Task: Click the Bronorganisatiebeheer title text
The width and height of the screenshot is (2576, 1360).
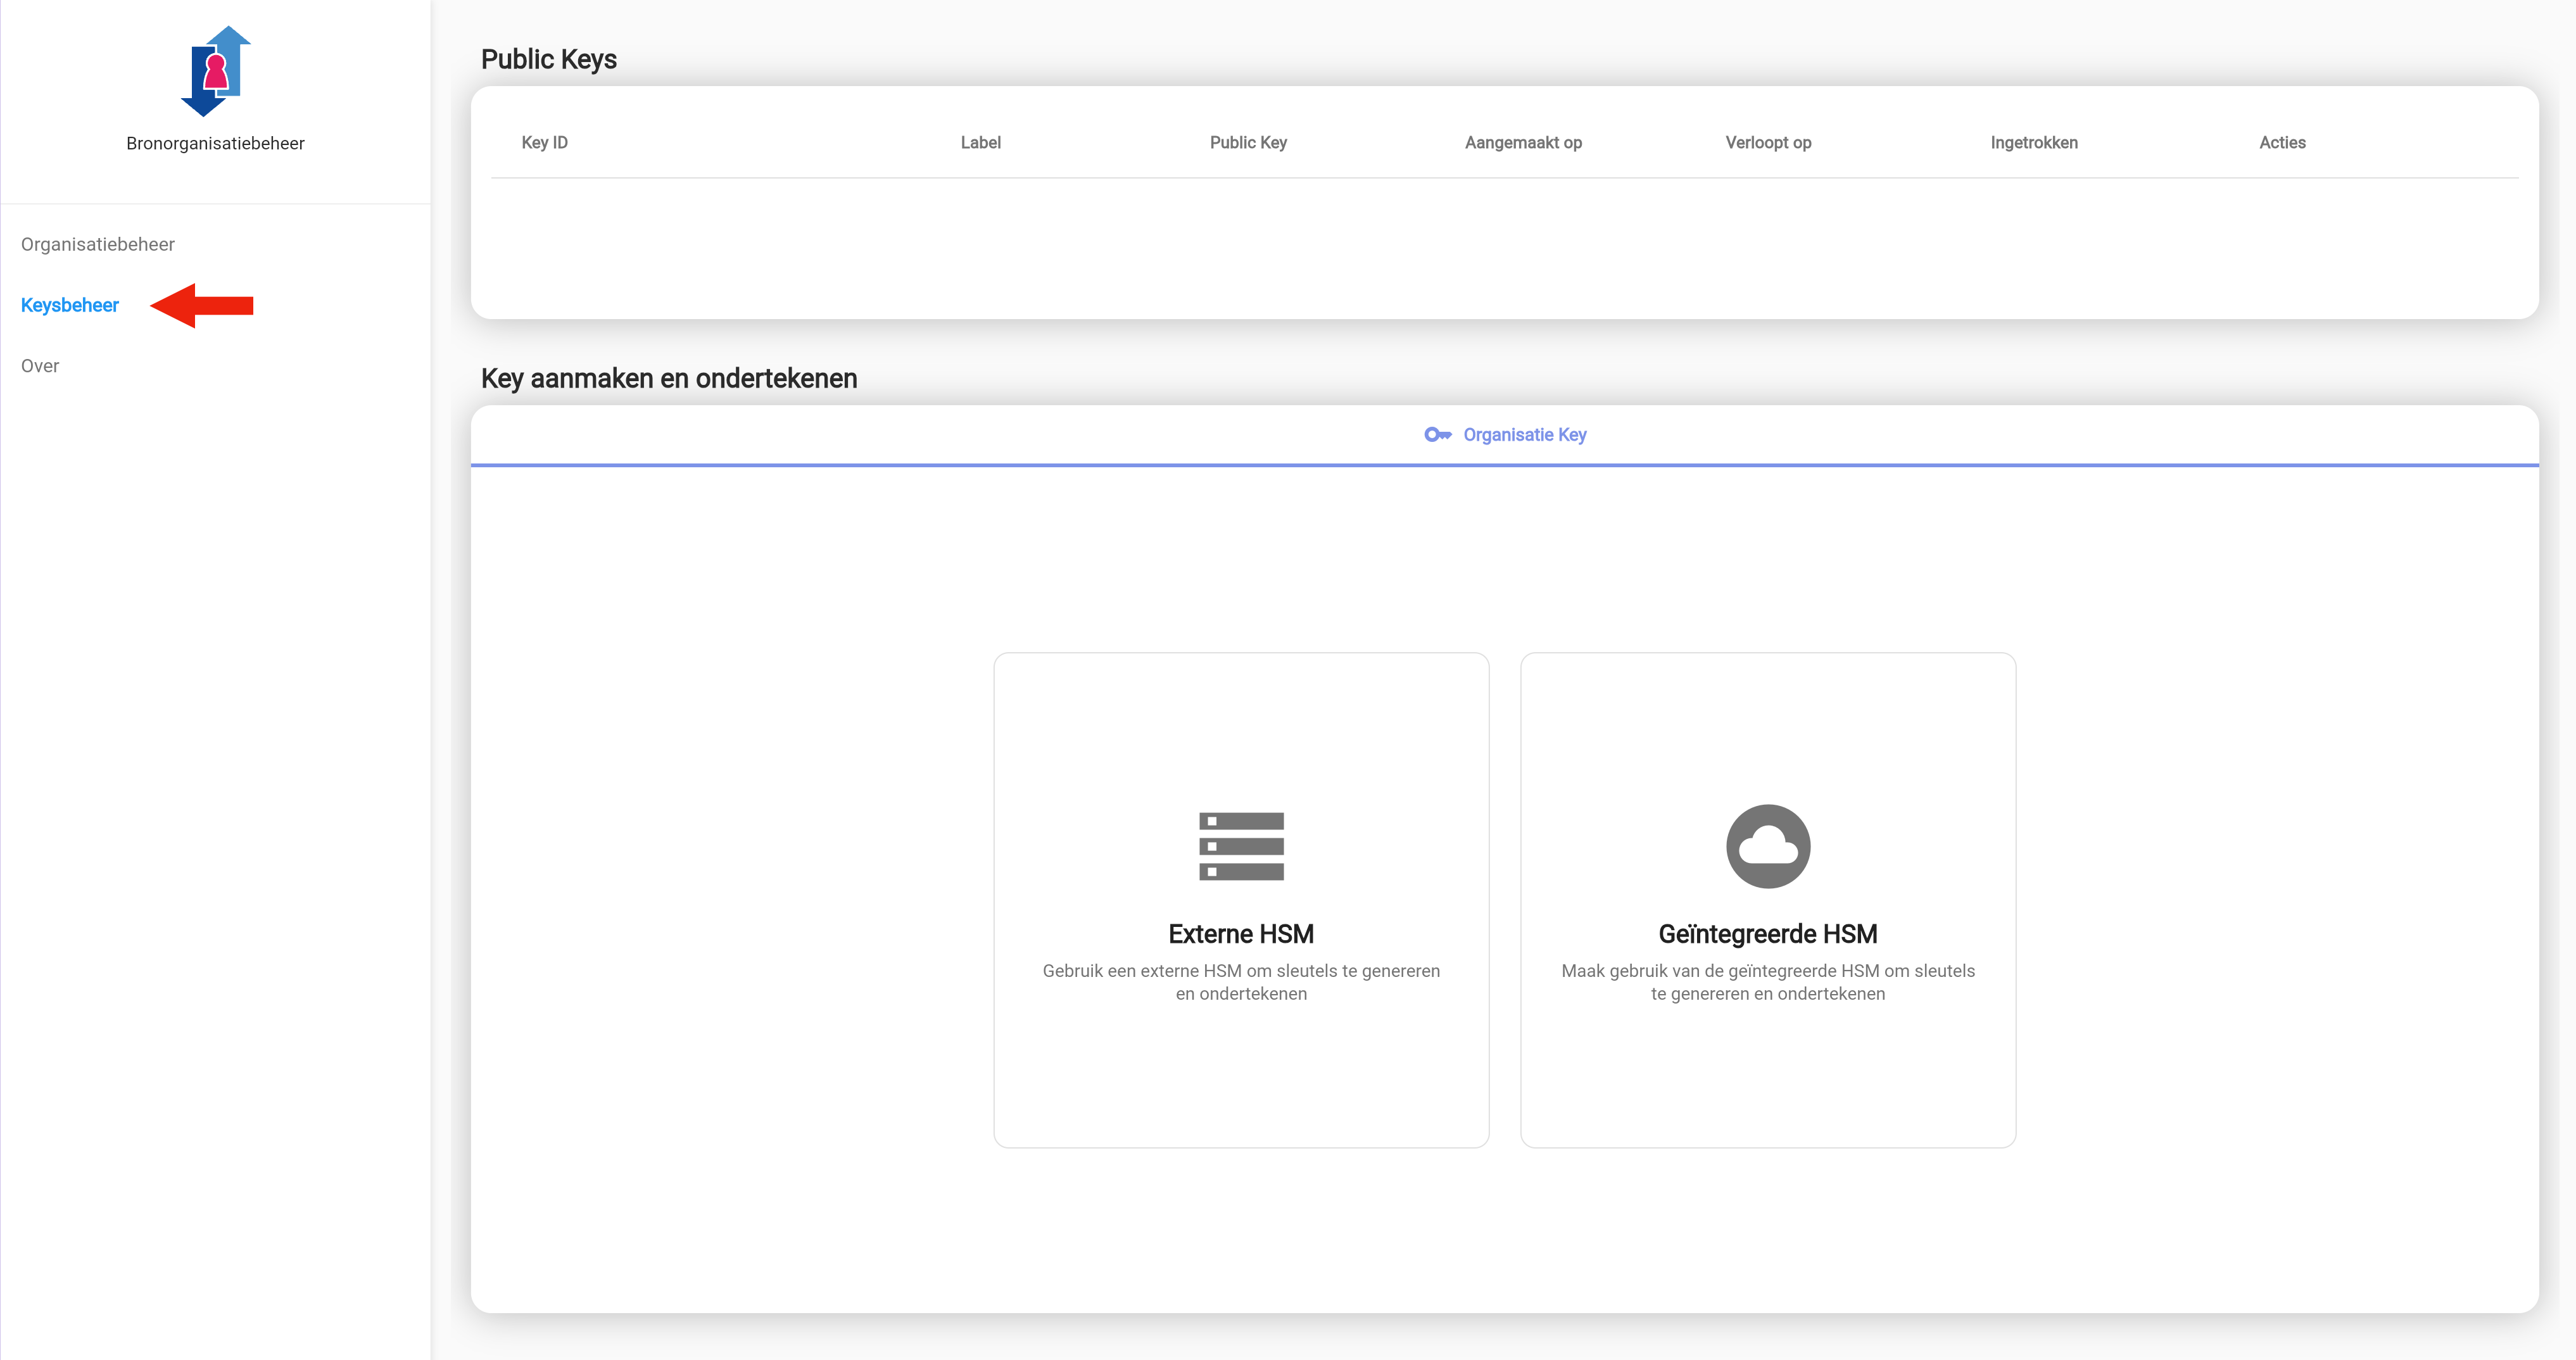Action: pos(215,143)
